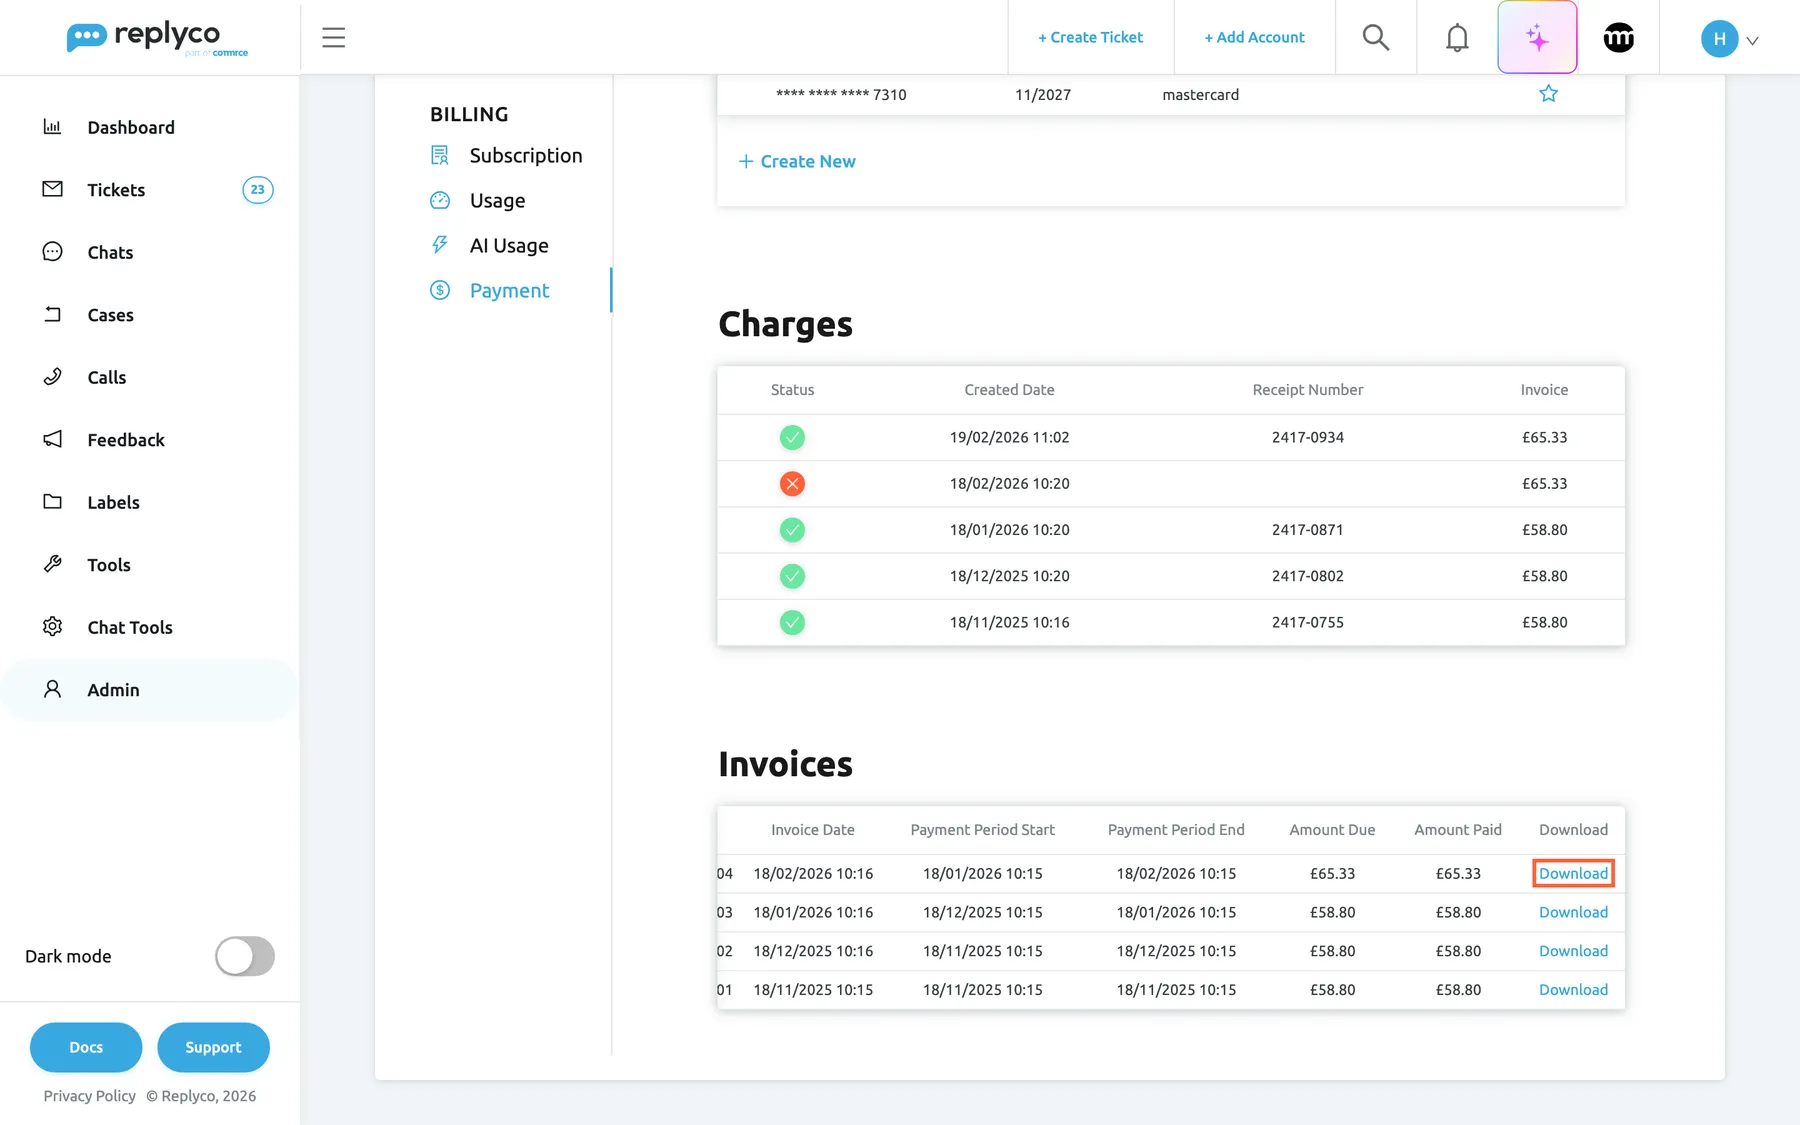Viewport: 1800px width, 1125px height.
Task: Click the Replyco logo
Action: (x=157, y=38)
